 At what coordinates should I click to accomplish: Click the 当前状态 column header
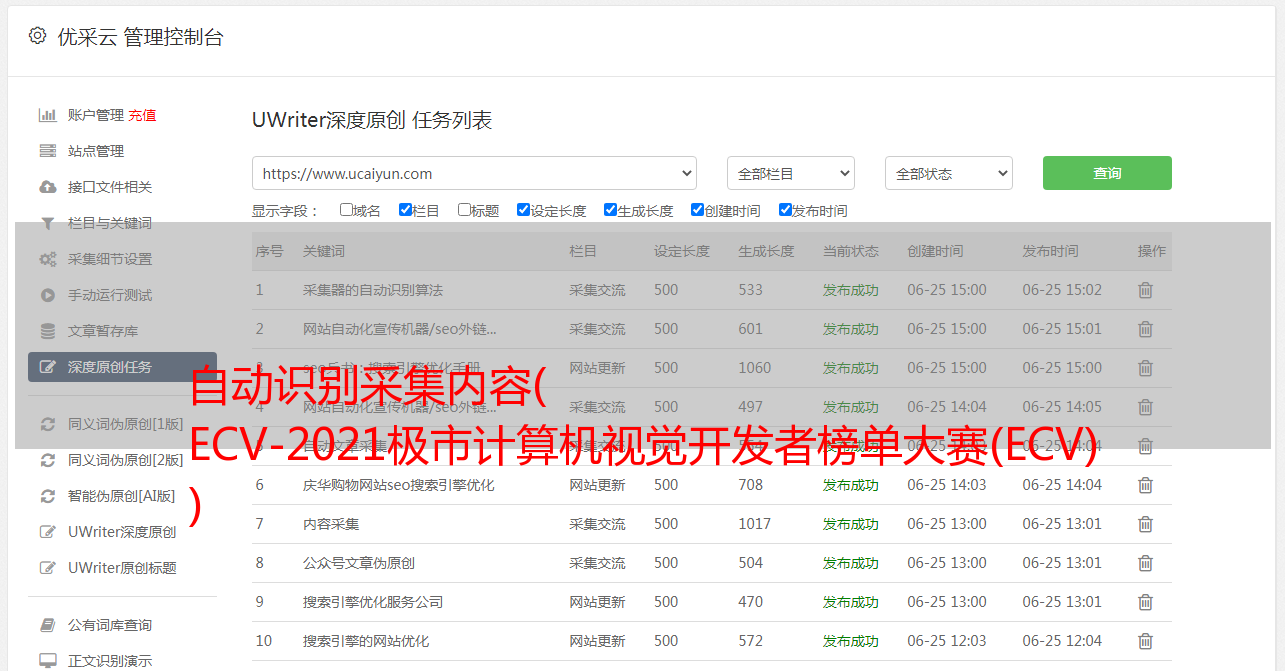tap(851, 251)
